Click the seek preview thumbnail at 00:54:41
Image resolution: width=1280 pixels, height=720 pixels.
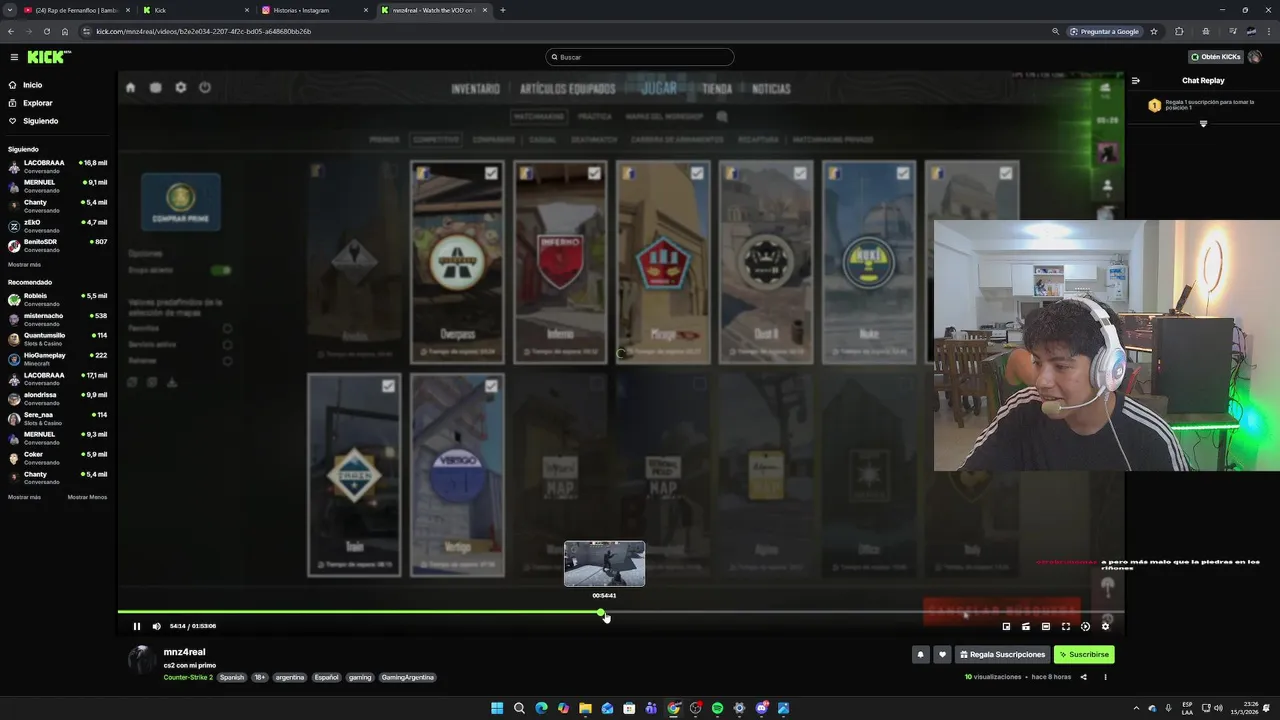(x=604, y=564)
